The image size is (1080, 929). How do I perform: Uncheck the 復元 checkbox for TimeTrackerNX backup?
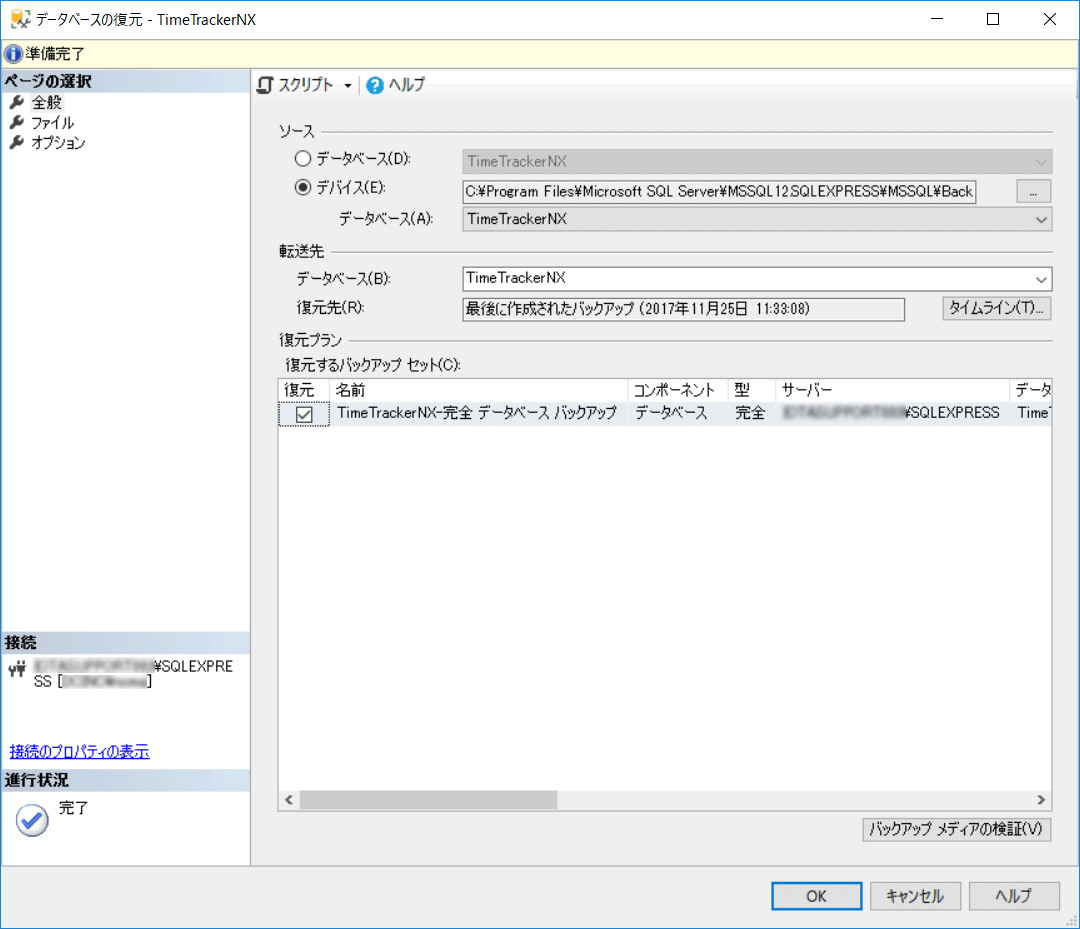304,414
